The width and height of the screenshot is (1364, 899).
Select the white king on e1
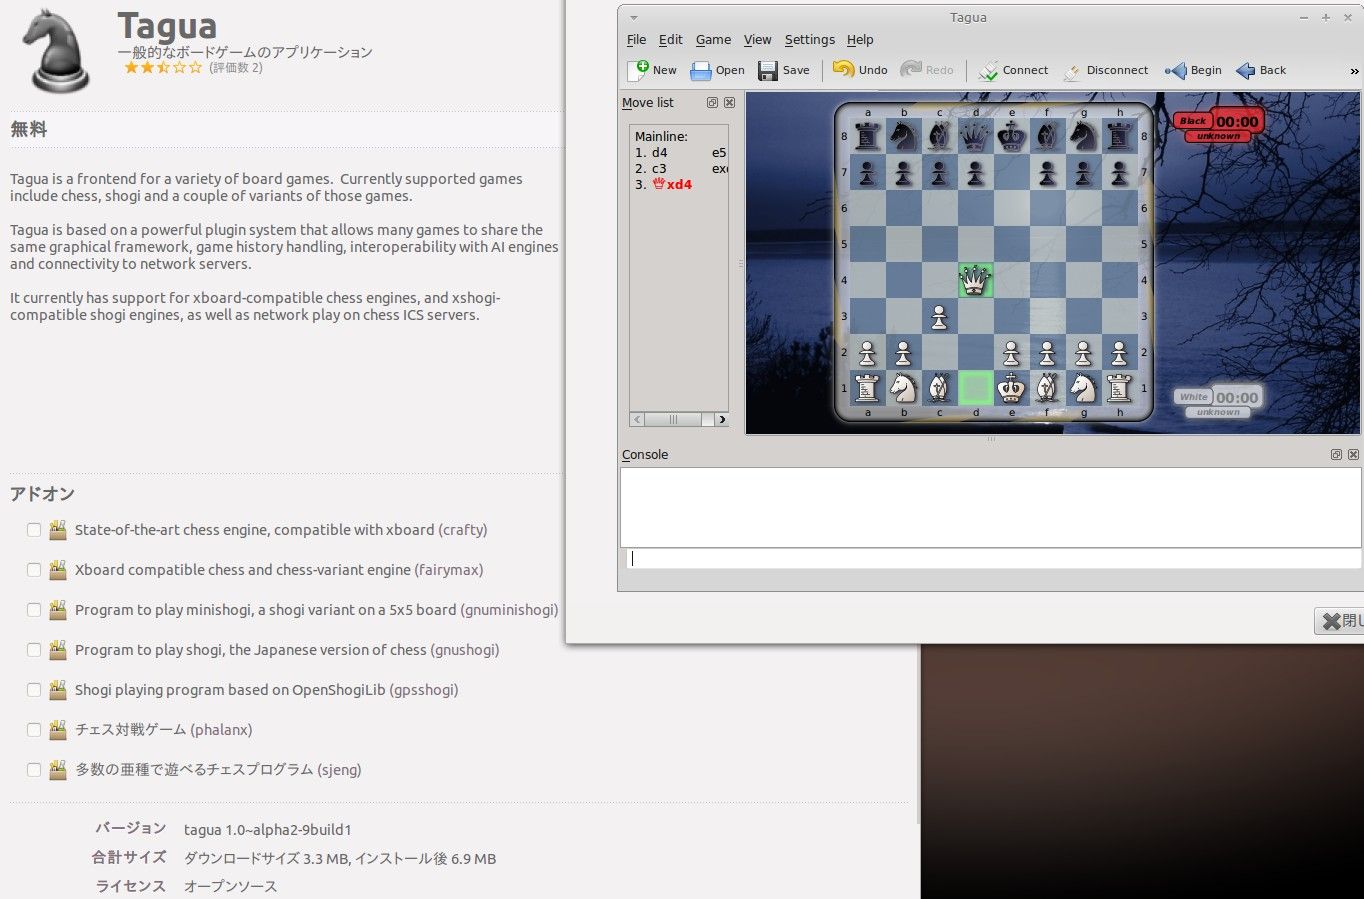pos(1011,388)
